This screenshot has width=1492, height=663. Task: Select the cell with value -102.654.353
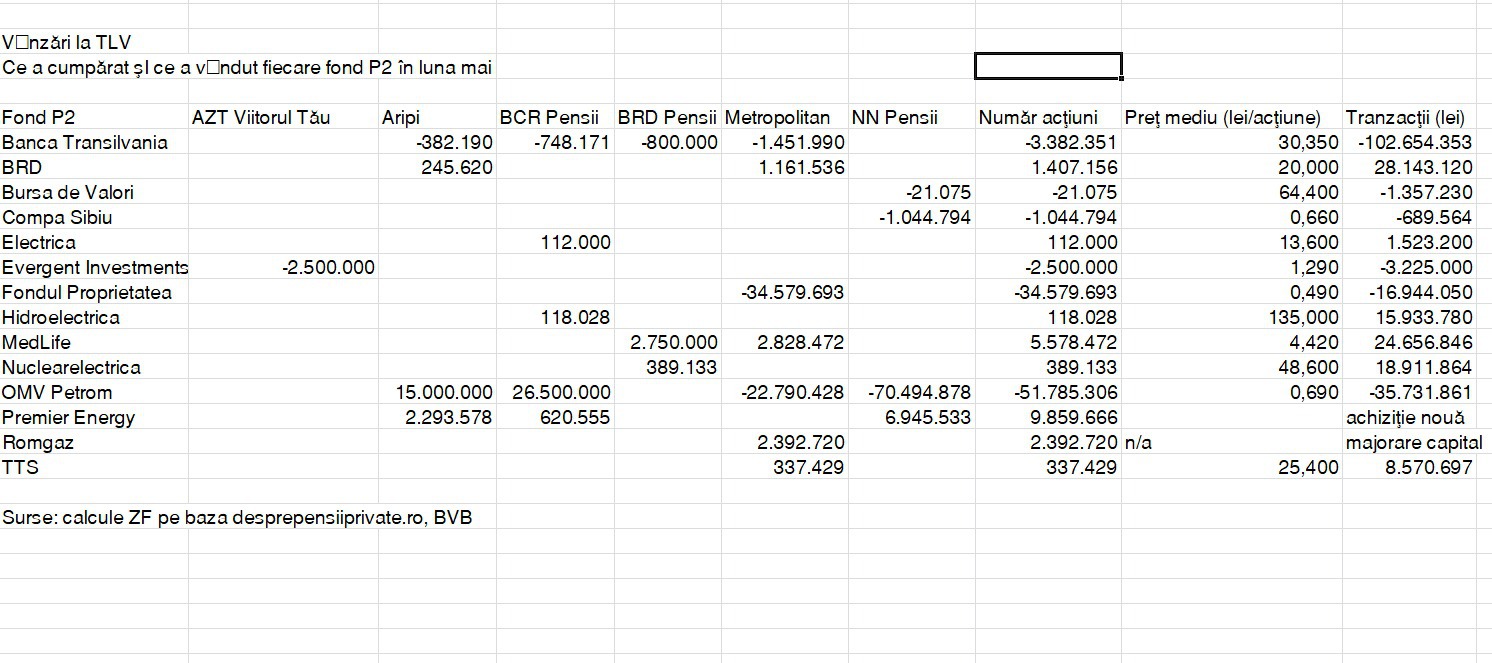tap(1415, 142)
